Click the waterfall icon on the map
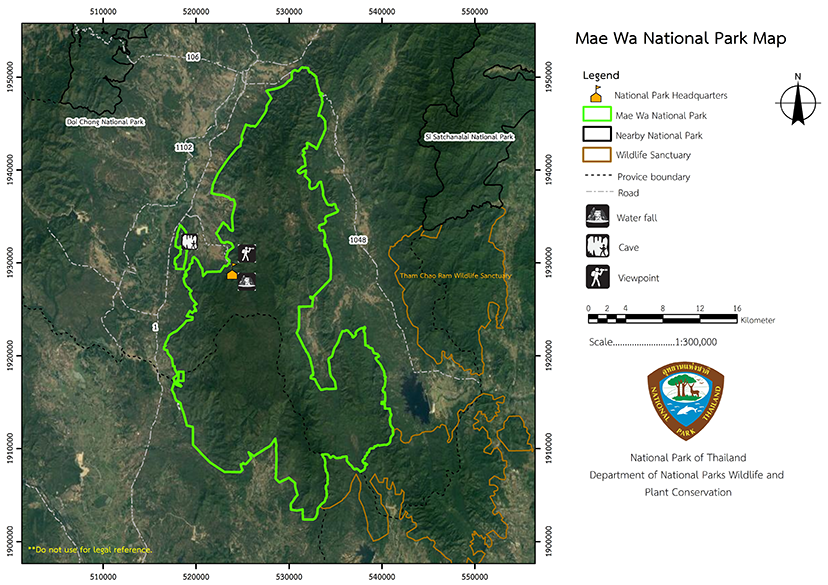The height and width of the screenshot is (585, 828). [x=246, y=282]
